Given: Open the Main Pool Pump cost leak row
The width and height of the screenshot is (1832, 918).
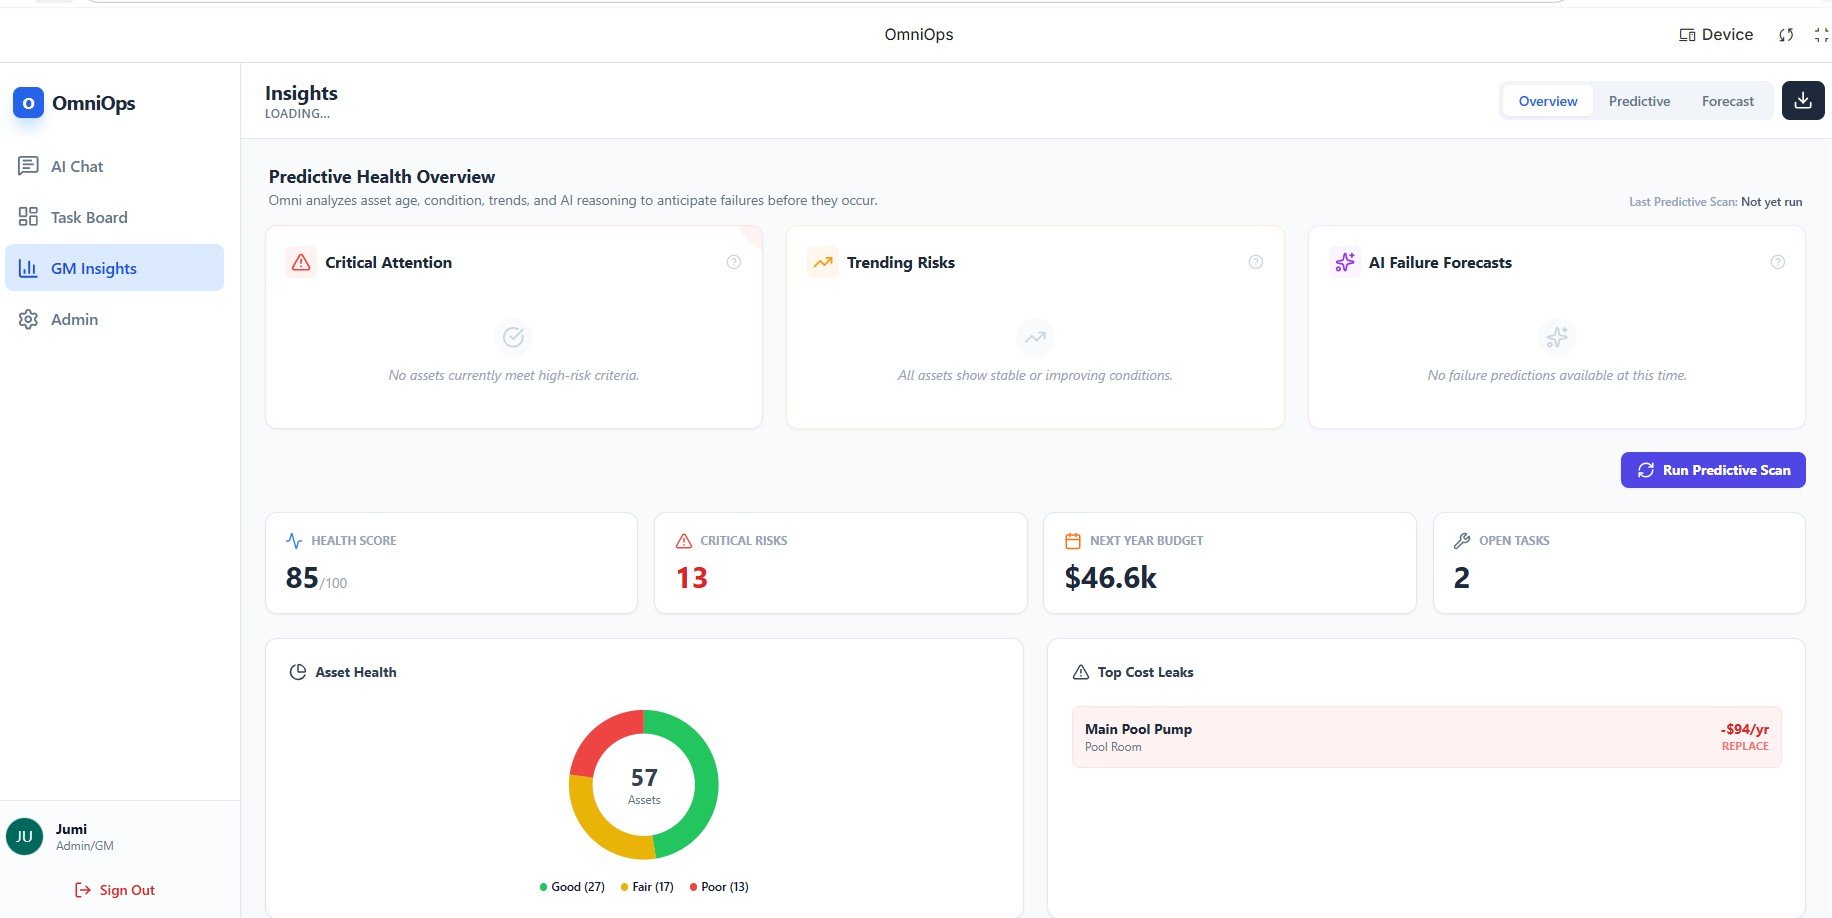Looking at the screenshot, I should coord(1426,737).
